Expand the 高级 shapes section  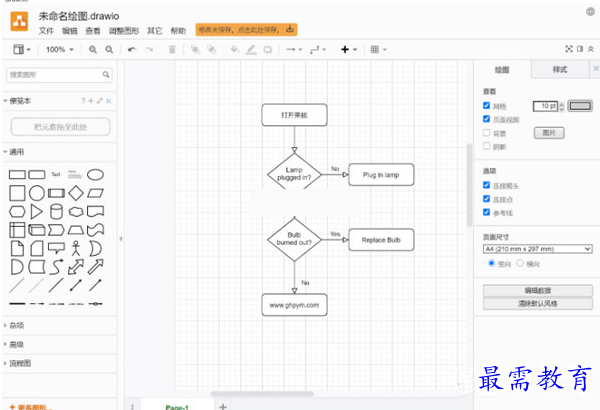tap(14, 345)
